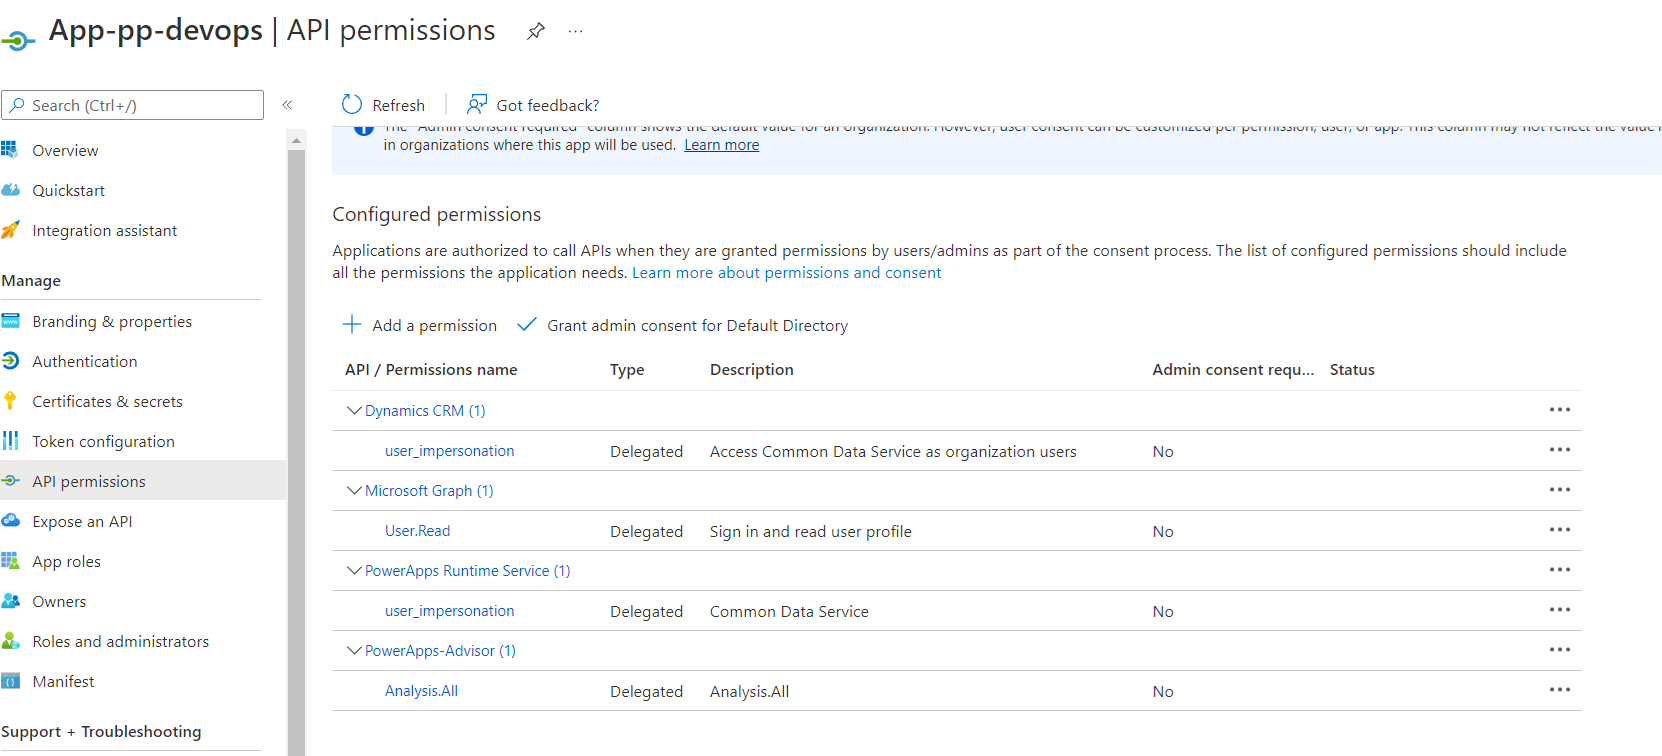Collapse the sidebar with double-chevron icon
Image resolution: width=1662 pixels, height=756 pixels.
287,105
